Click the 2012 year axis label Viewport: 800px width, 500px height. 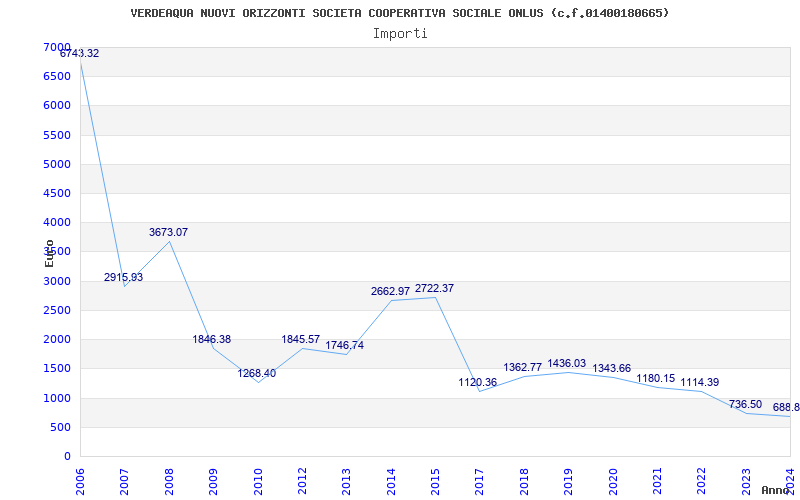point(302,481)
